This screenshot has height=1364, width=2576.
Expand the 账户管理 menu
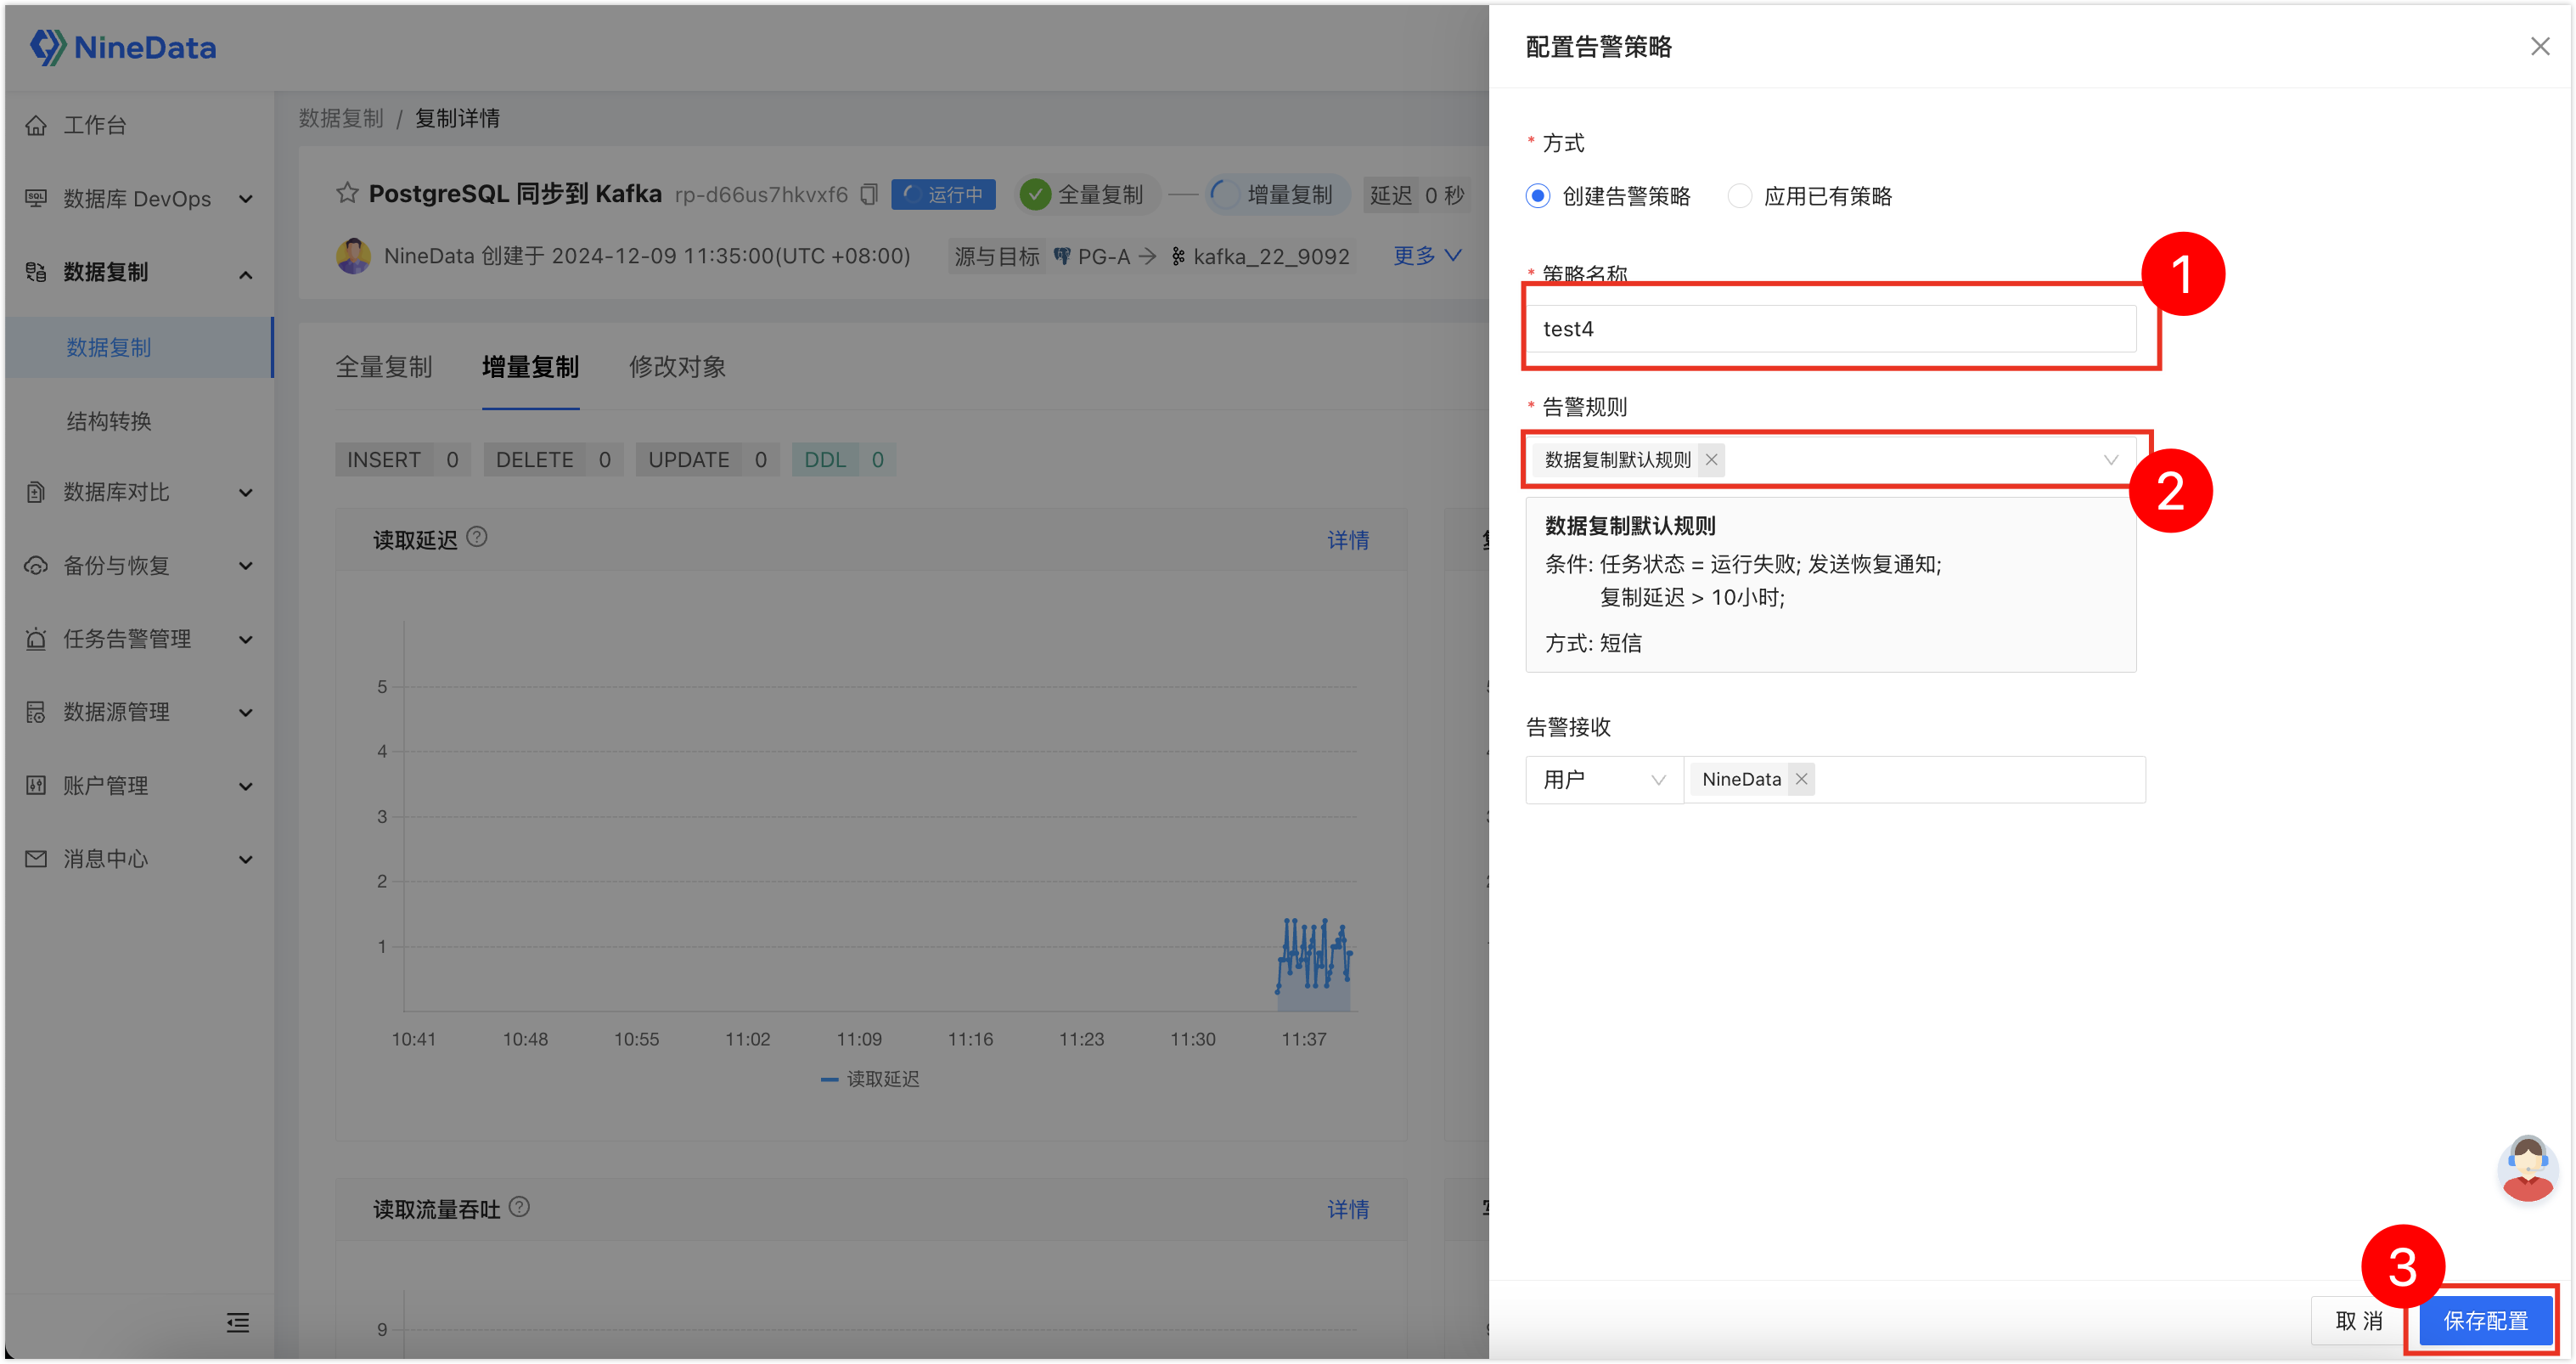[x=246, y=786]
